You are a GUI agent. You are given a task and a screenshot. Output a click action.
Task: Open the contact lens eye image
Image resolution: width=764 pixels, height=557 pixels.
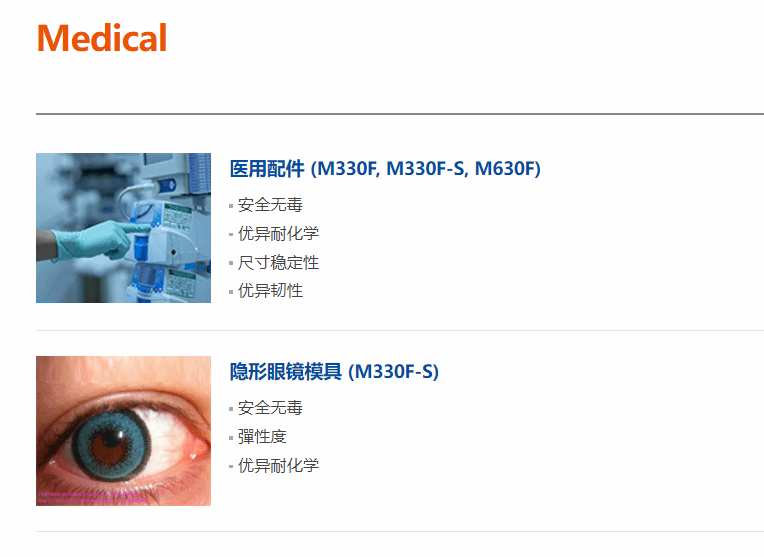(123, 431)
